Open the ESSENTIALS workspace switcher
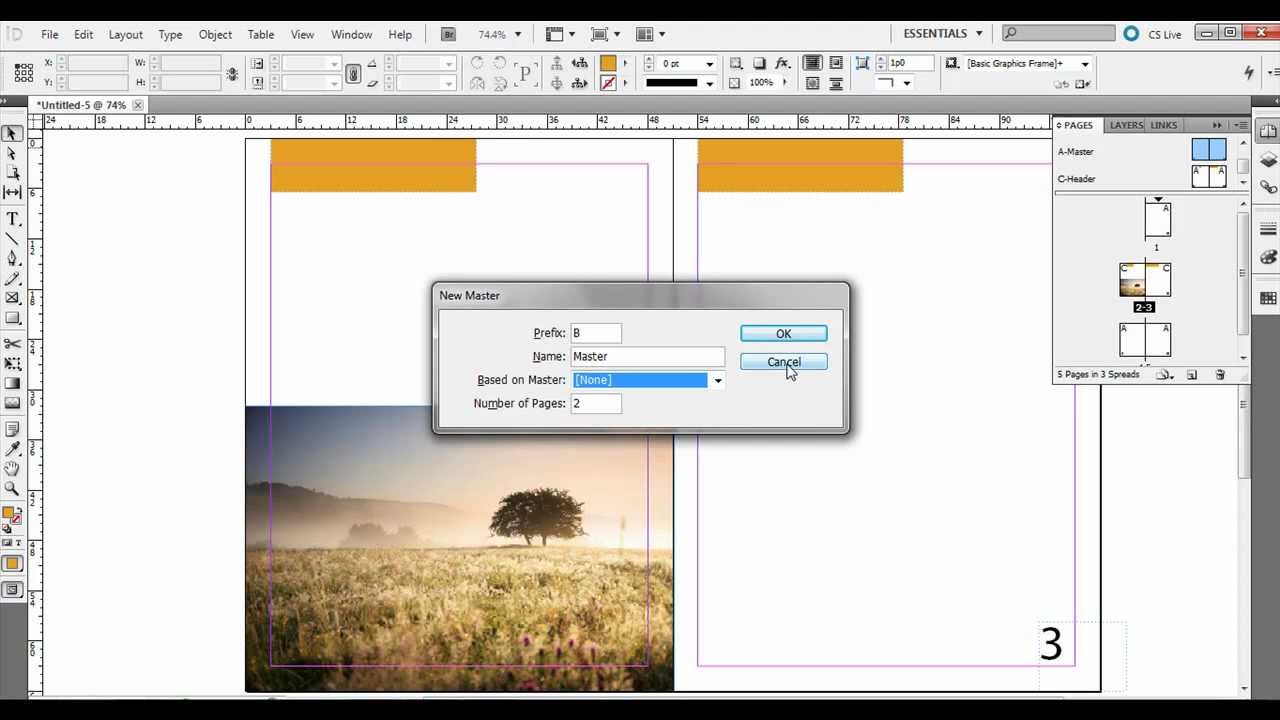 [x=943, y=34]
